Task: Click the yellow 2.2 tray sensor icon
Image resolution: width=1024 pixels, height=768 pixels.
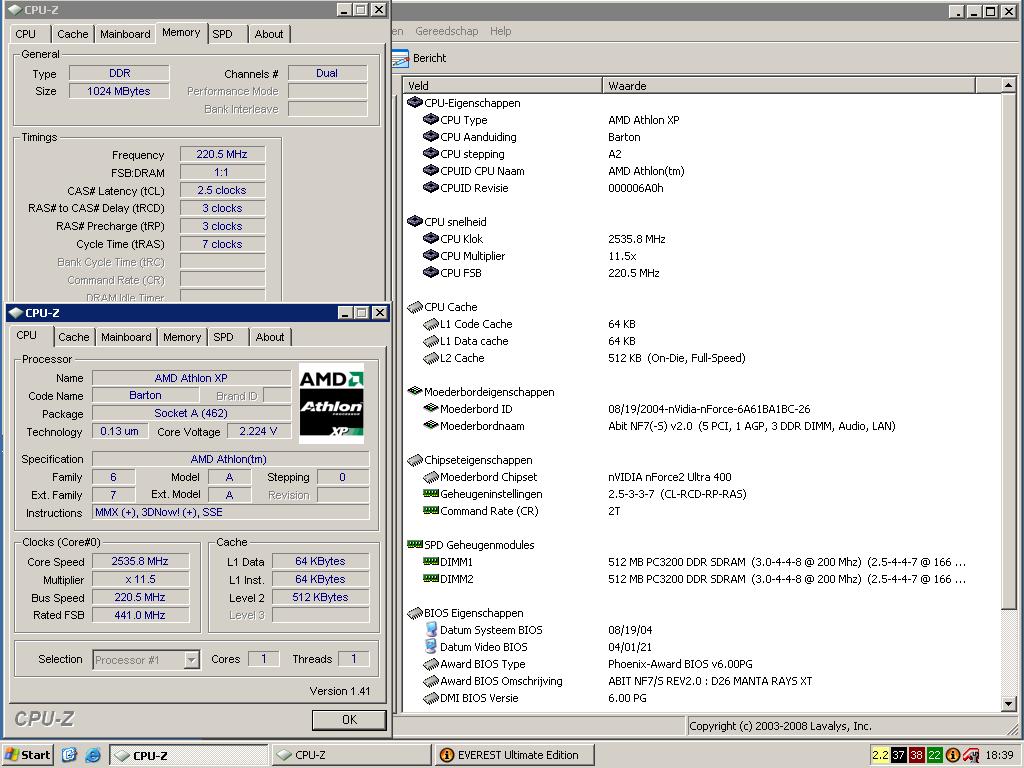Action: tap(880, 755)
